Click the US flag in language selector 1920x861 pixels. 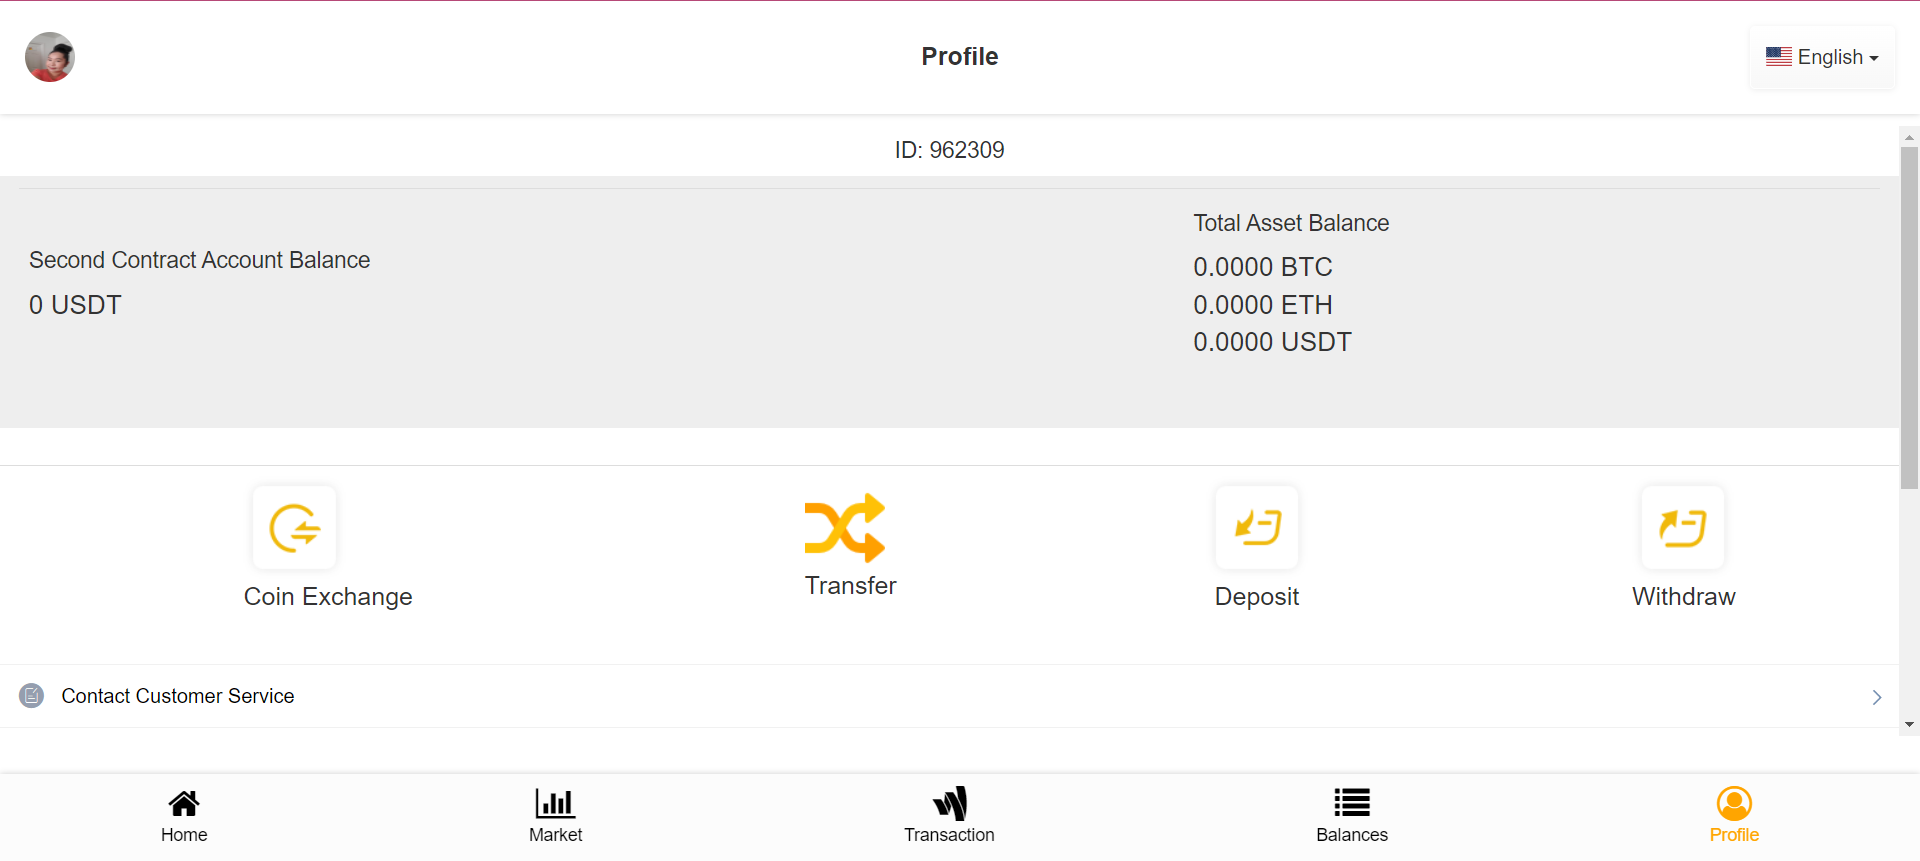(x=1778, y=57)
